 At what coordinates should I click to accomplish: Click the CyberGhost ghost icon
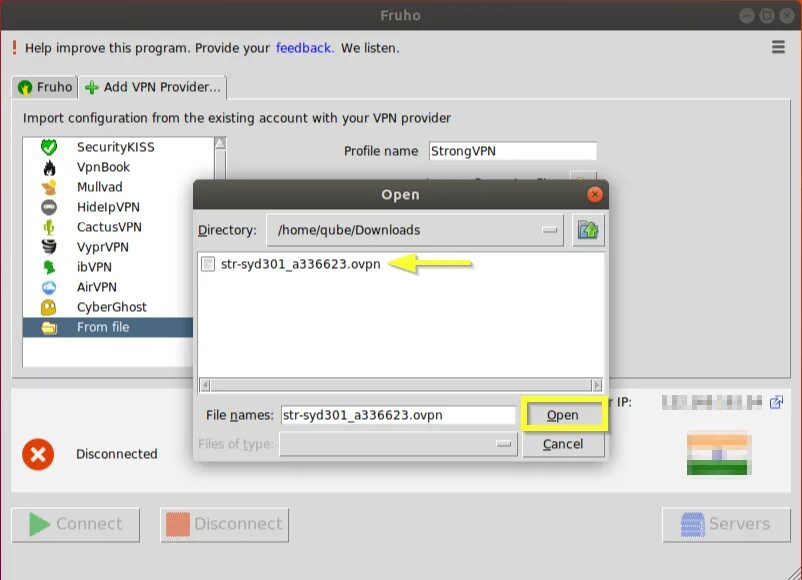click(x=49, y=307)
